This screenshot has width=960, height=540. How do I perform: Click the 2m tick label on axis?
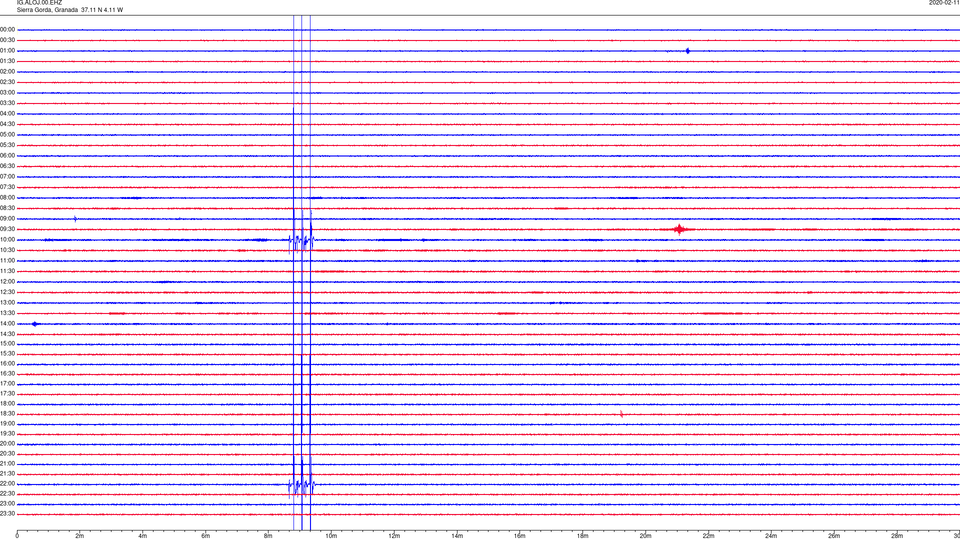(80, 536)
